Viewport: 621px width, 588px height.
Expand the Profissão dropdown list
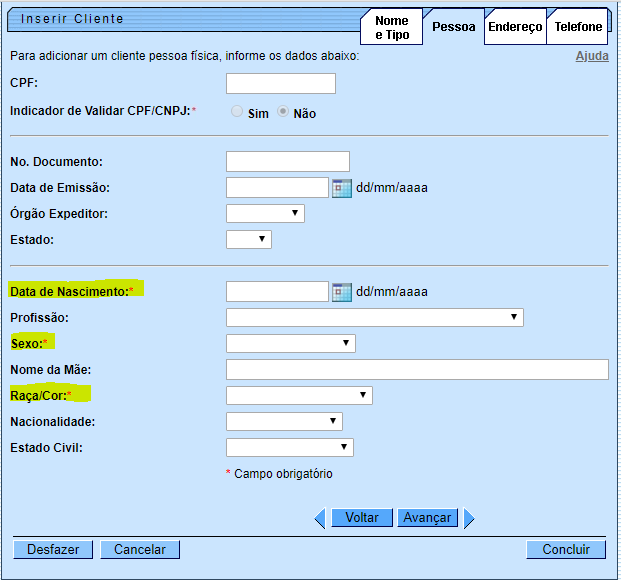click(x=374, y=318)
